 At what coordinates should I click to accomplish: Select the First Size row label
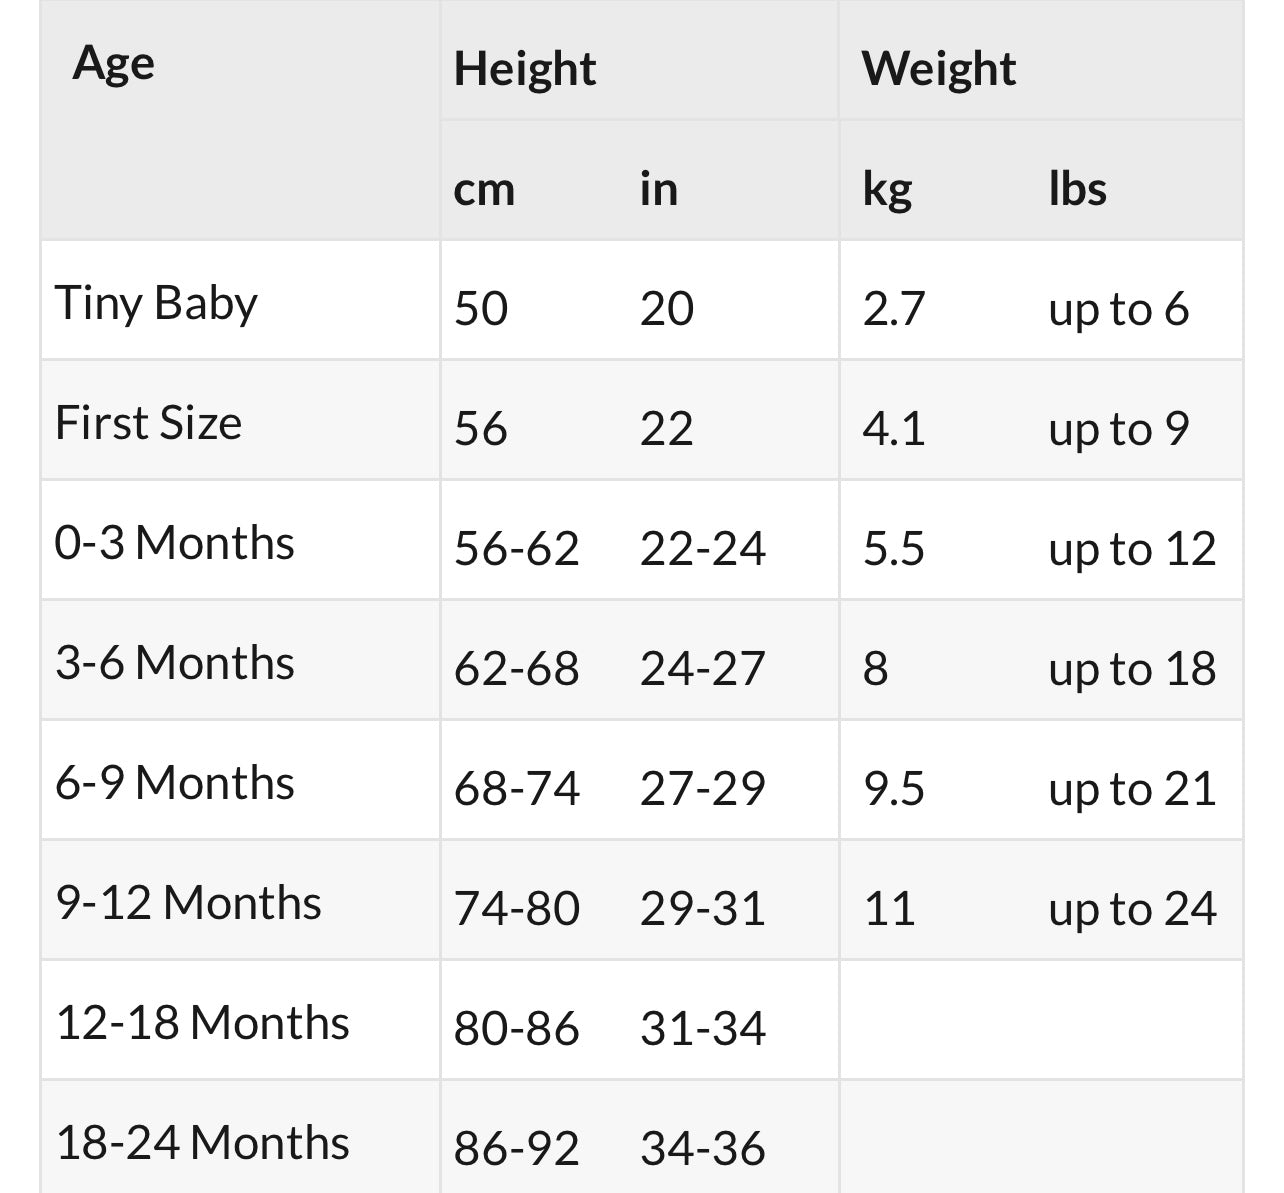pyautogui.click(x=148, y=423)
